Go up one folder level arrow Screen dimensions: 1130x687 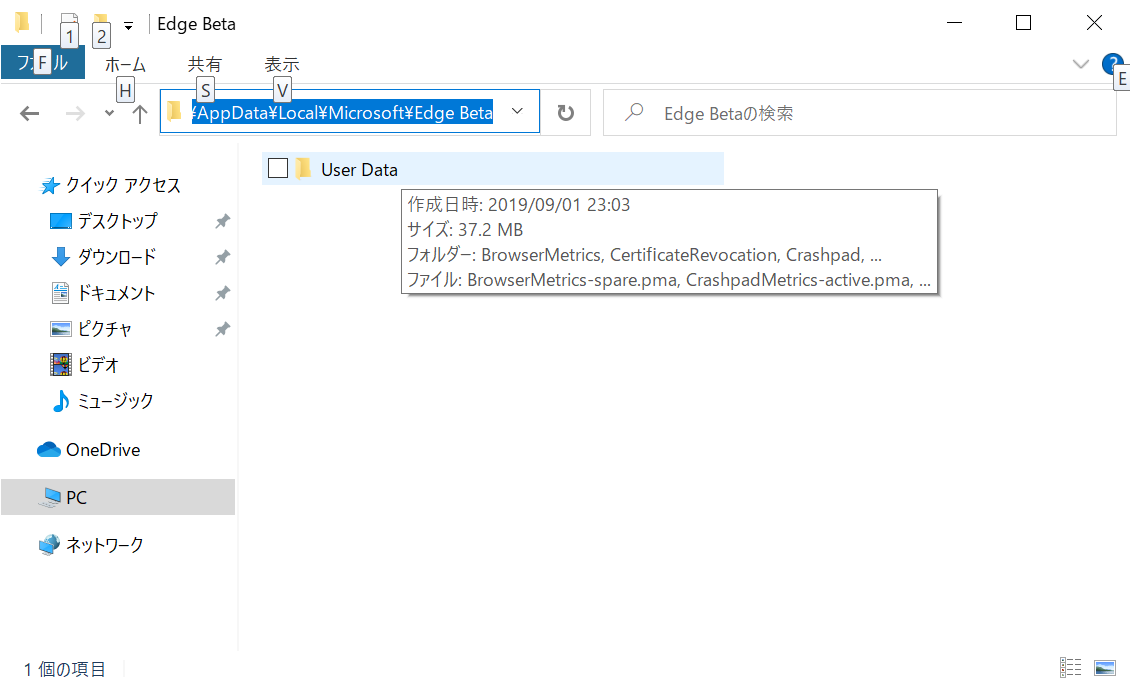[140, 113]
